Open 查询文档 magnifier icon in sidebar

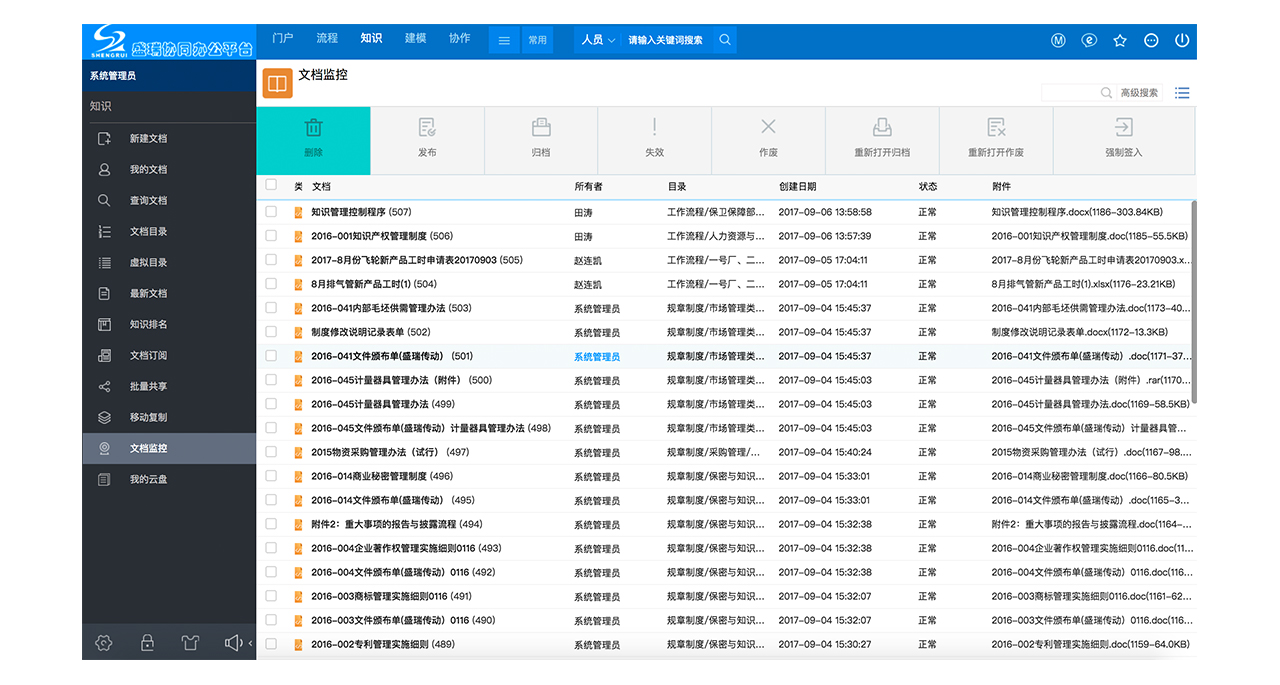(104, 201)
